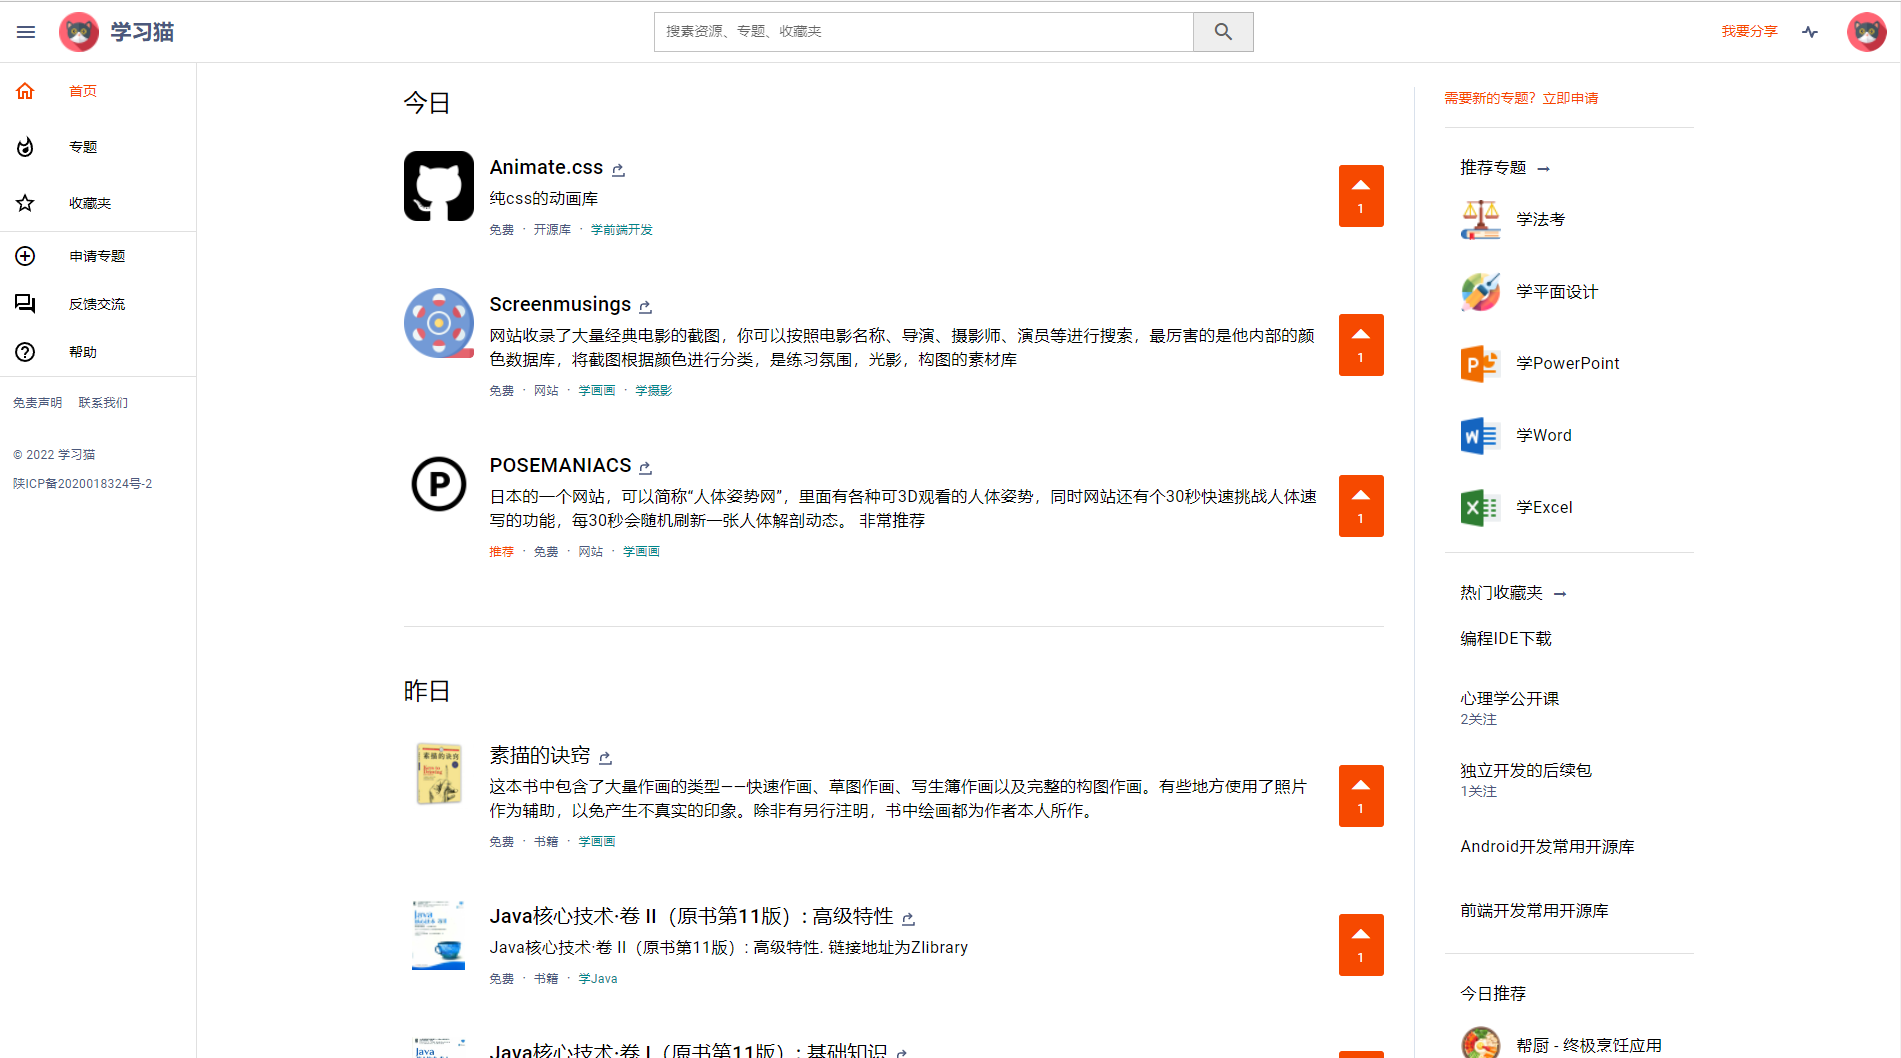The width and height of the screenshot is (1901, 1058).
Task: Select 专题 in the sidebar
Action: pyautogui.click(x=83, y=147)
